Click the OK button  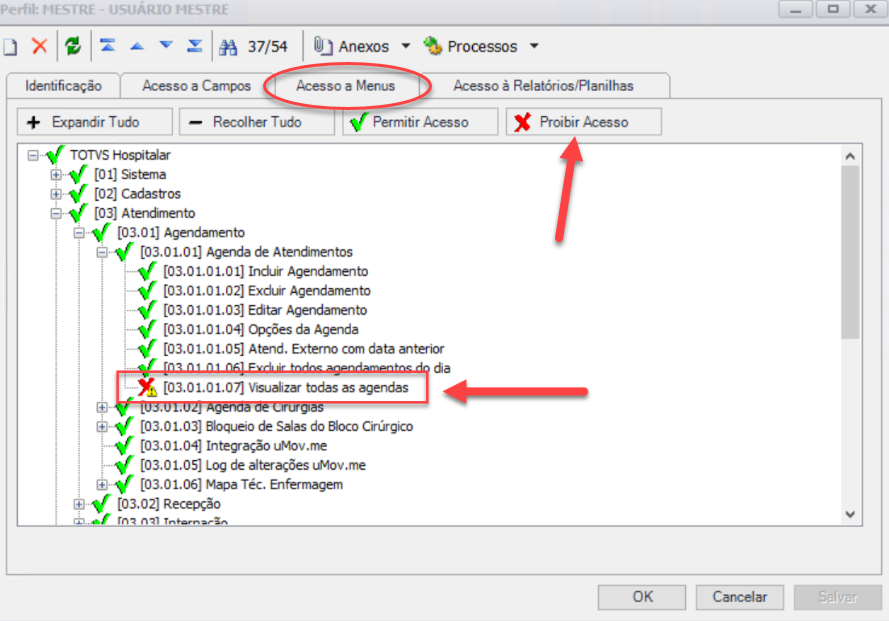[642, 597]
